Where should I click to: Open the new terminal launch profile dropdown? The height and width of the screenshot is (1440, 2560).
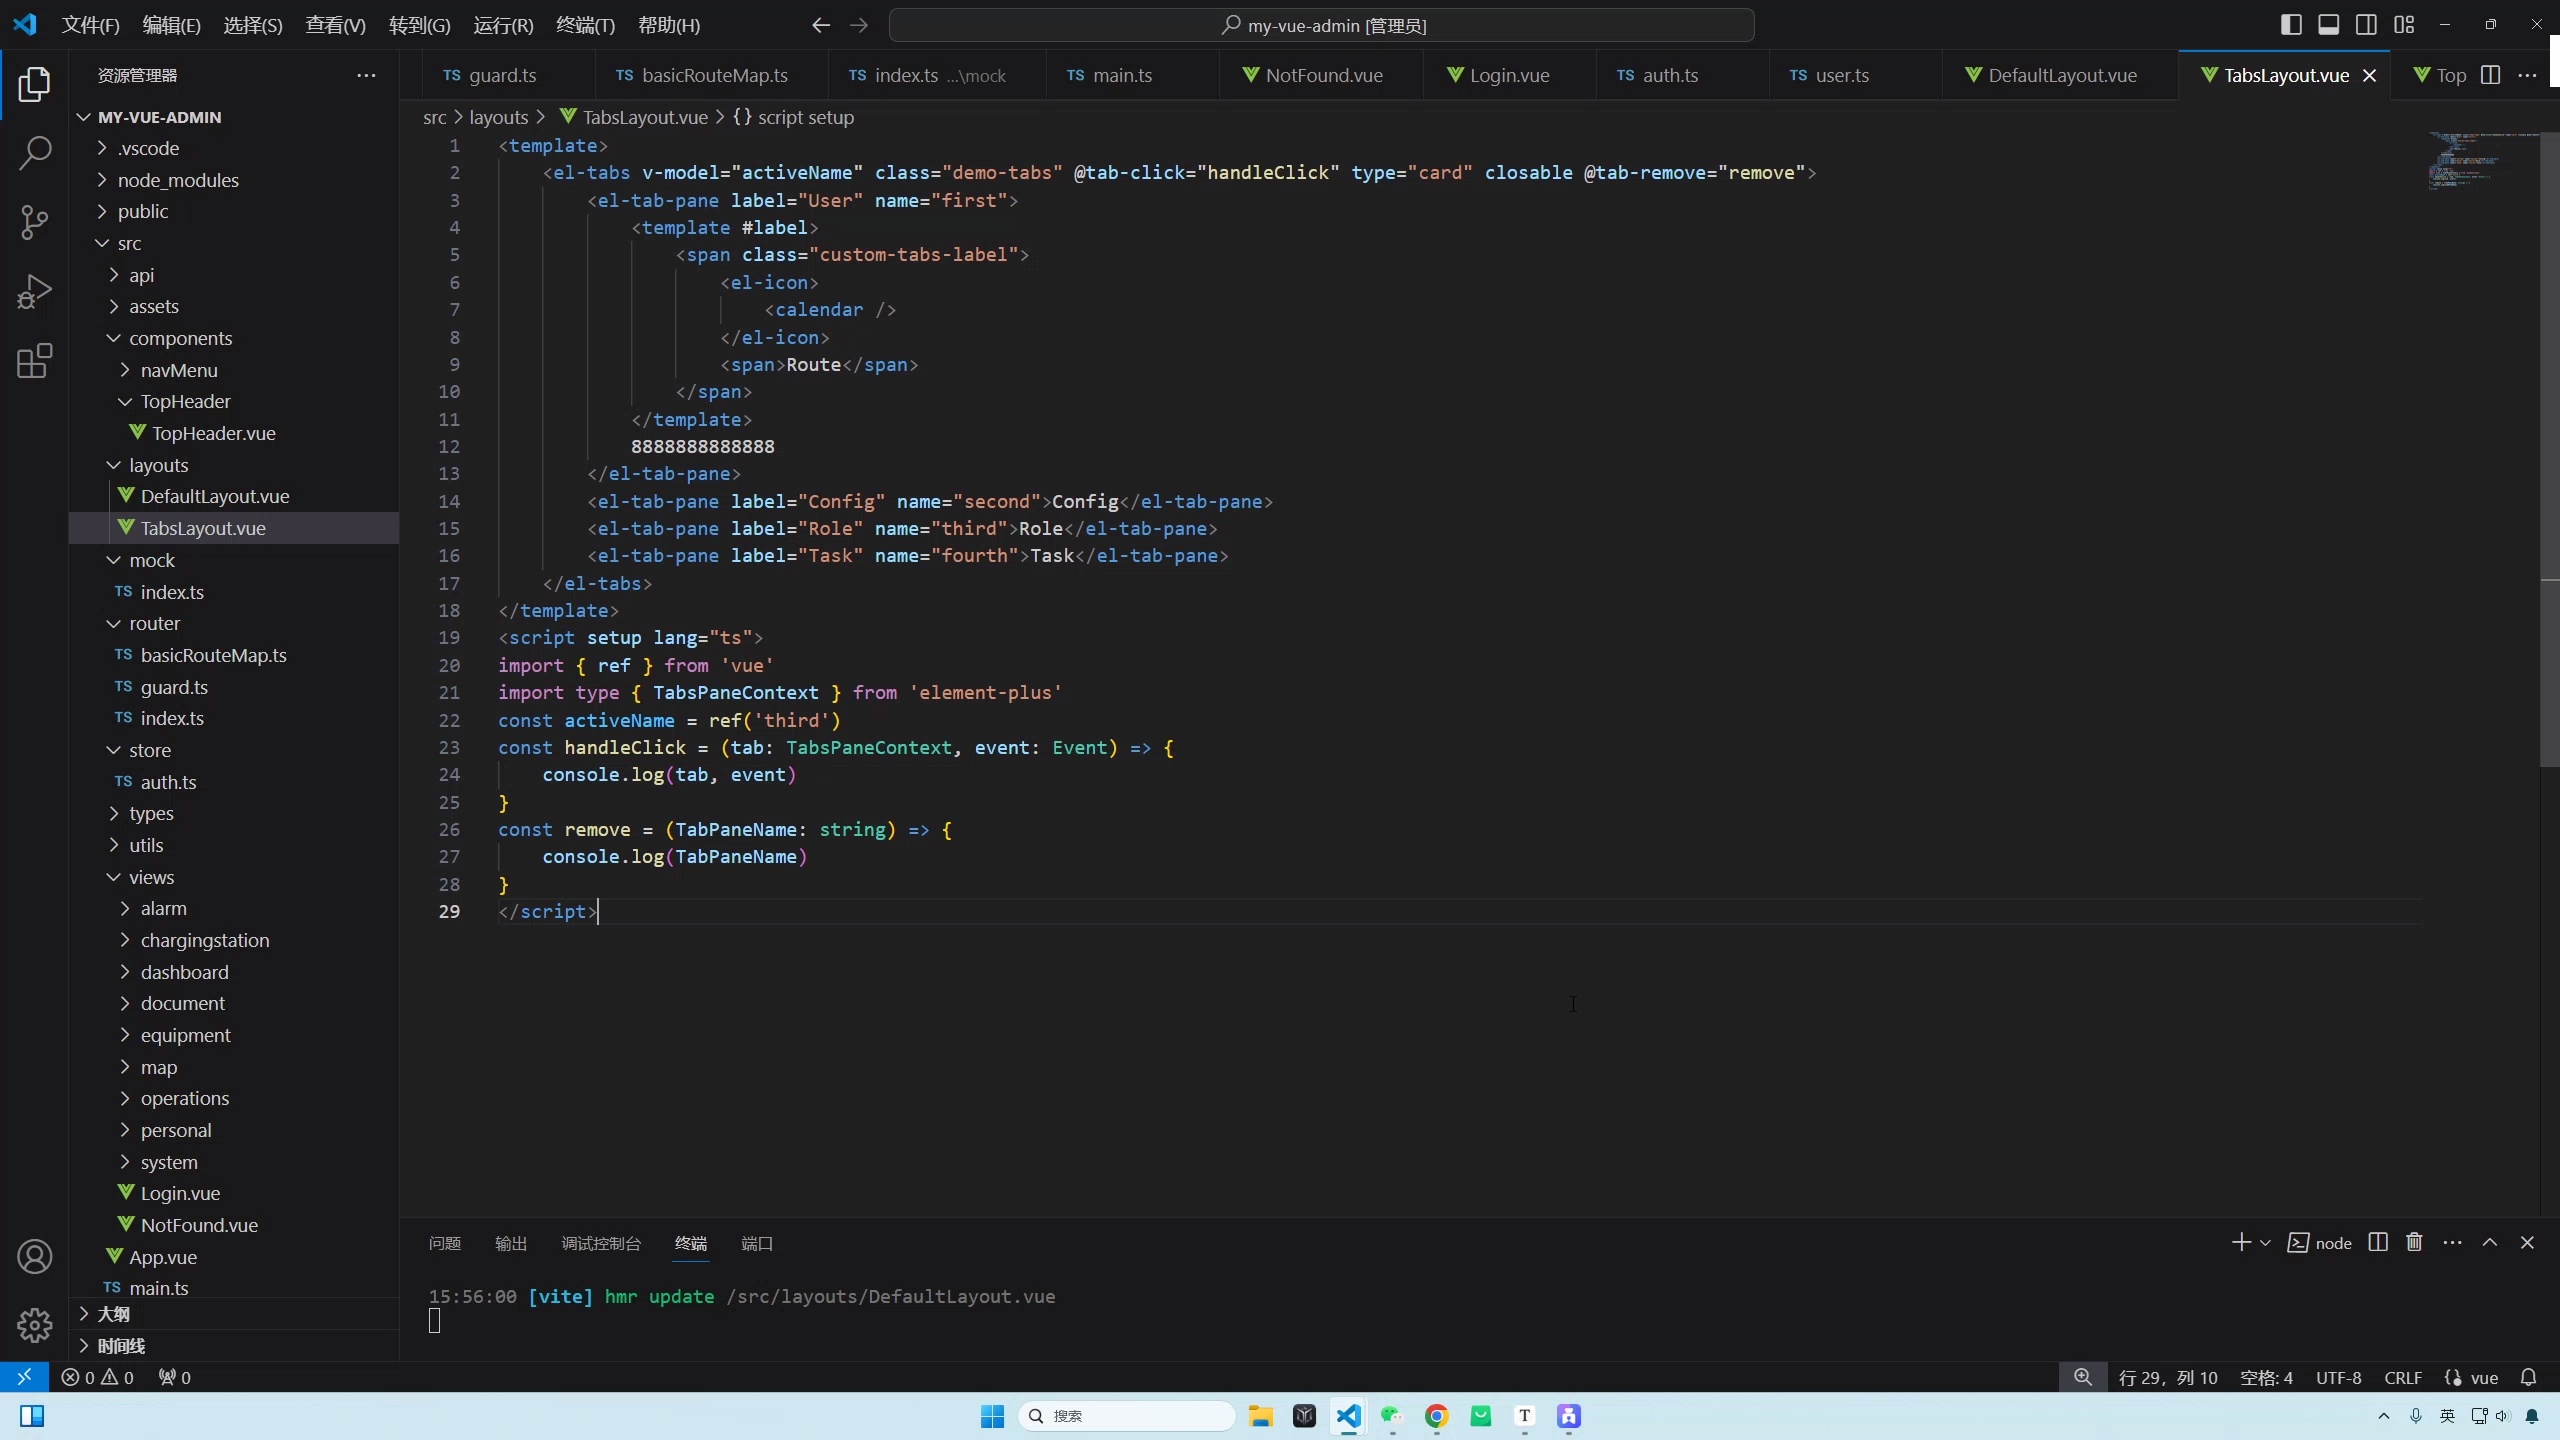pos(2265,1242)
